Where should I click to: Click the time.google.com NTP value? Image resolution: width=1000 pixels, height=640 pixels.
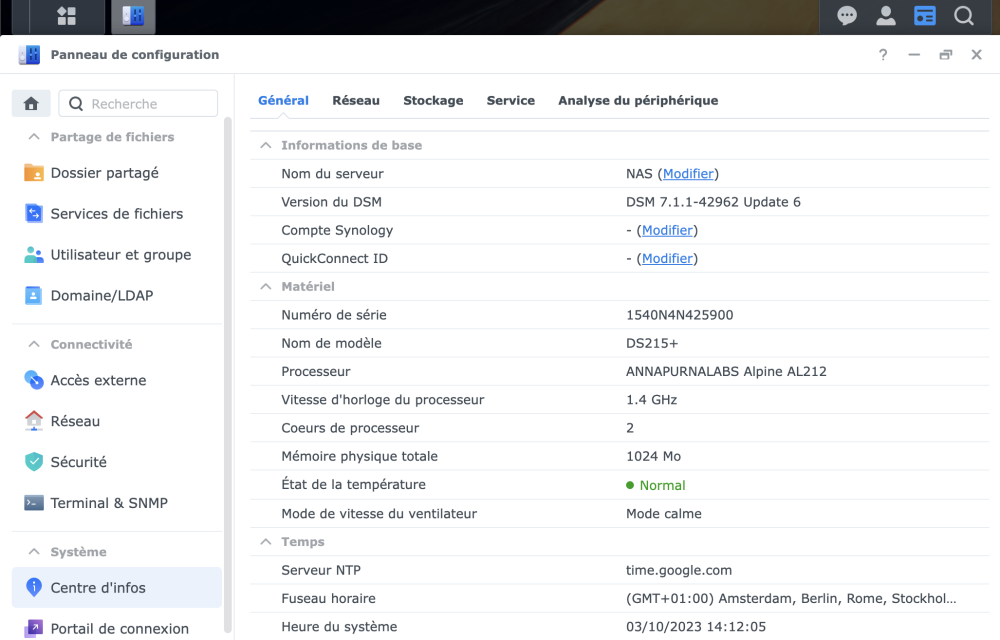679,570
